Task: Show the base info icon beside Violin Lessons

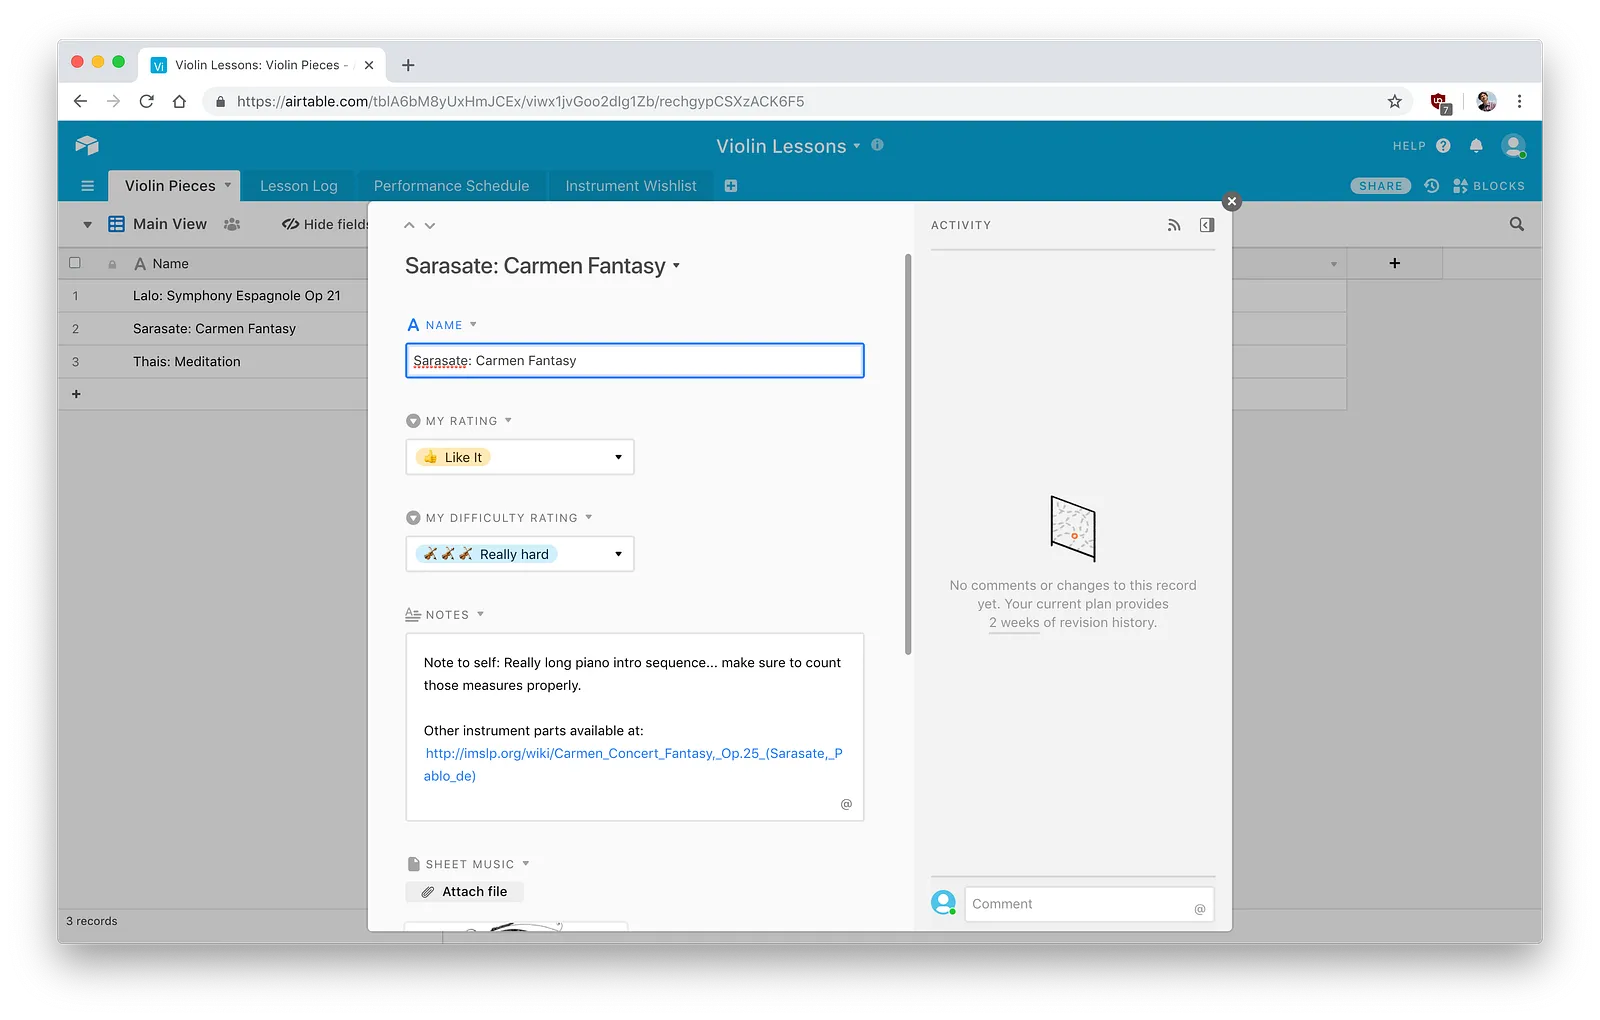Action: click(x=877, y=145)
